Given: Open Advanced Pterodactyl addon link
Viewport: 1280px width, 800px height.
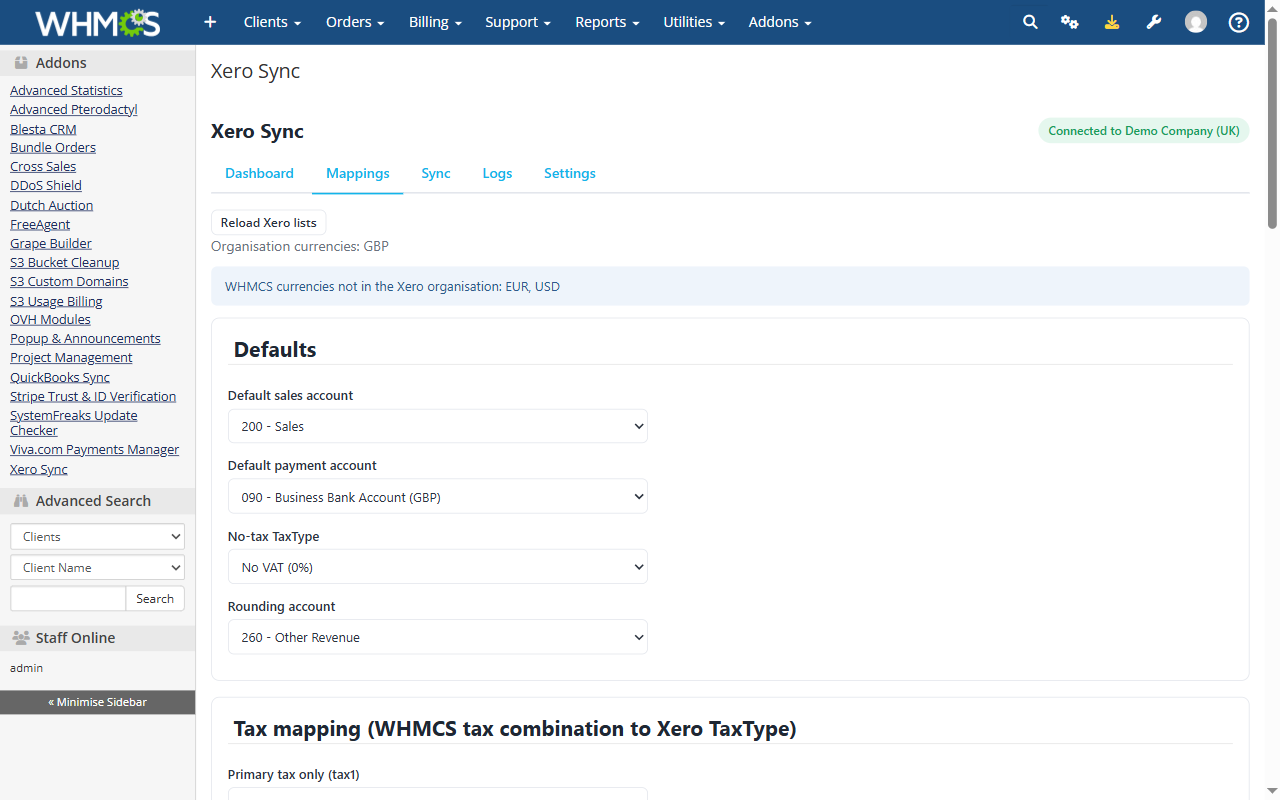Looking at the screenshot, I should pyautogui.click(x=74, y=109).
